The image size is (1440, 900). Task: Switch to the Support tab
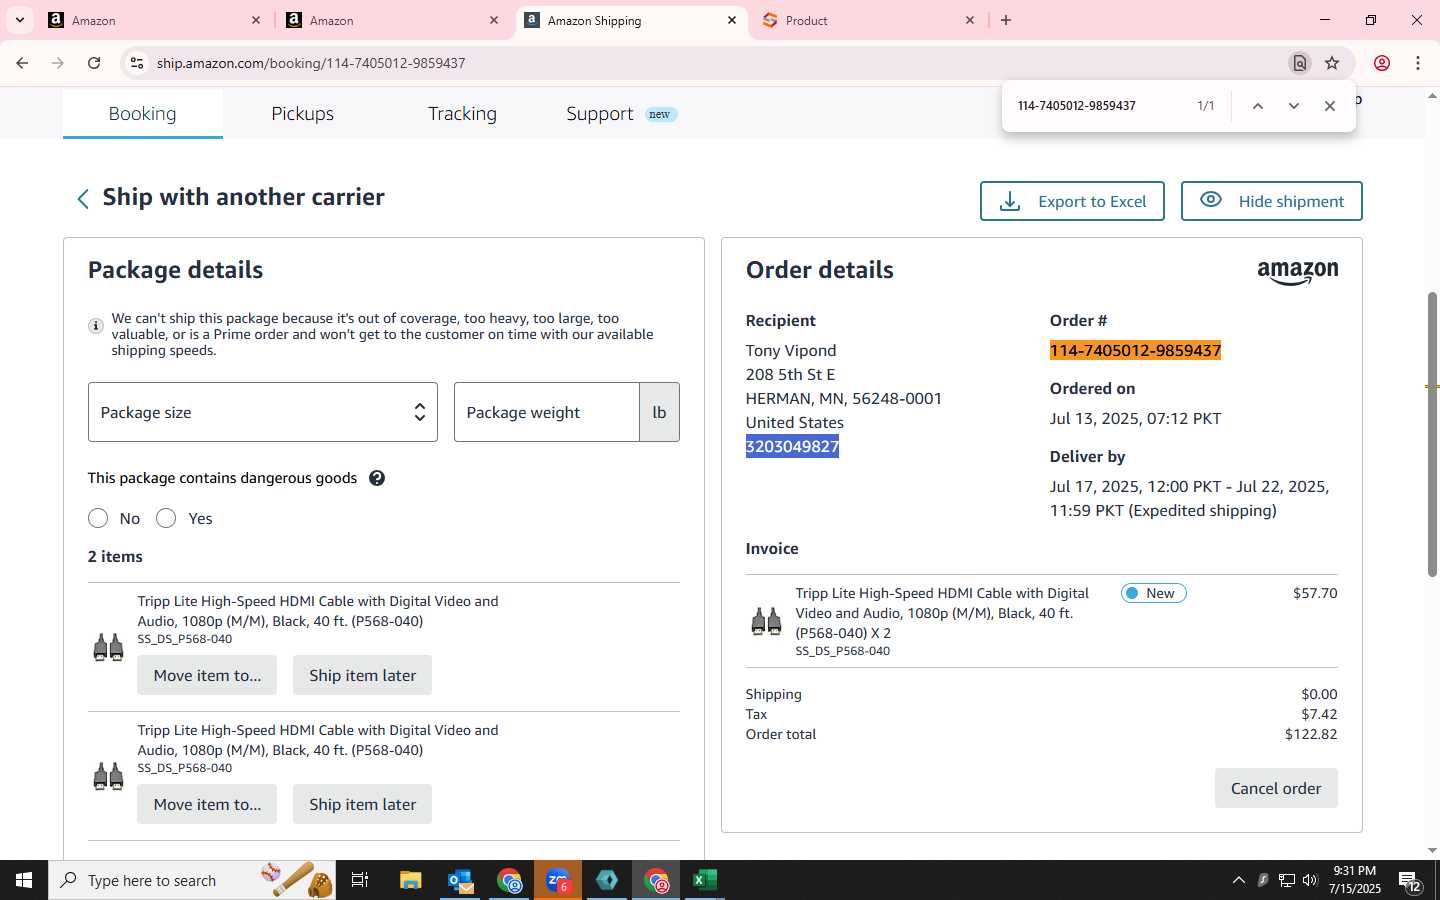(x=600, y=114)
